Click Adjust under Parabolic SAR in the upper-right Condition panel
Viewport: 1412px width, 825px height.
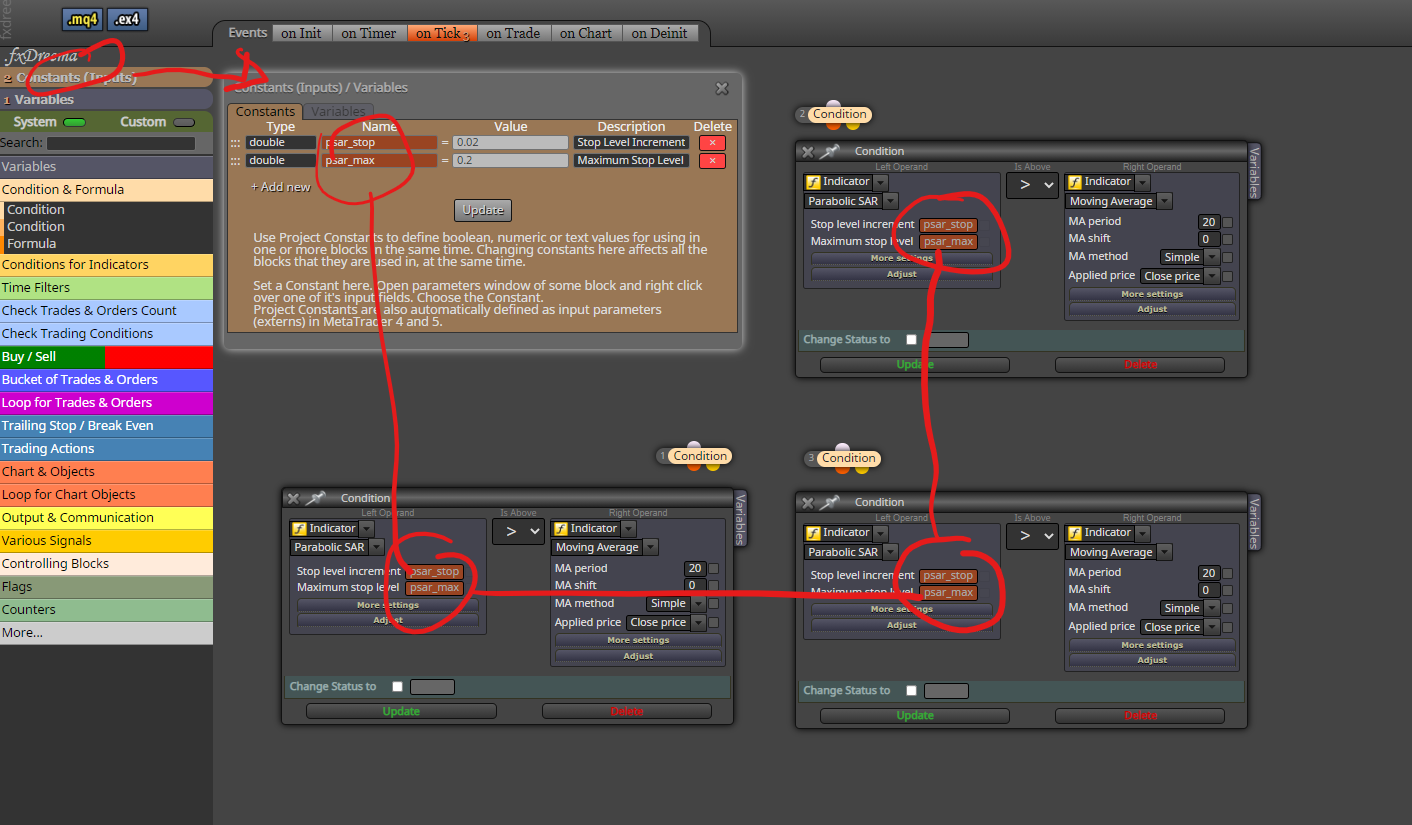tap(902, 274)
